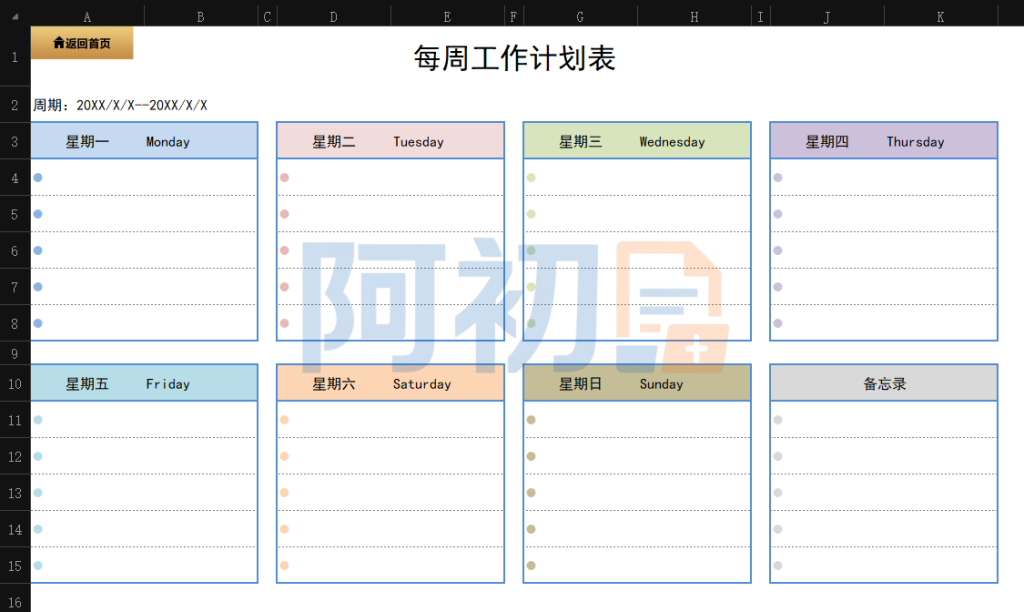
Task: Click Thursday's first task line in row 4
Action: click(884, 178)
